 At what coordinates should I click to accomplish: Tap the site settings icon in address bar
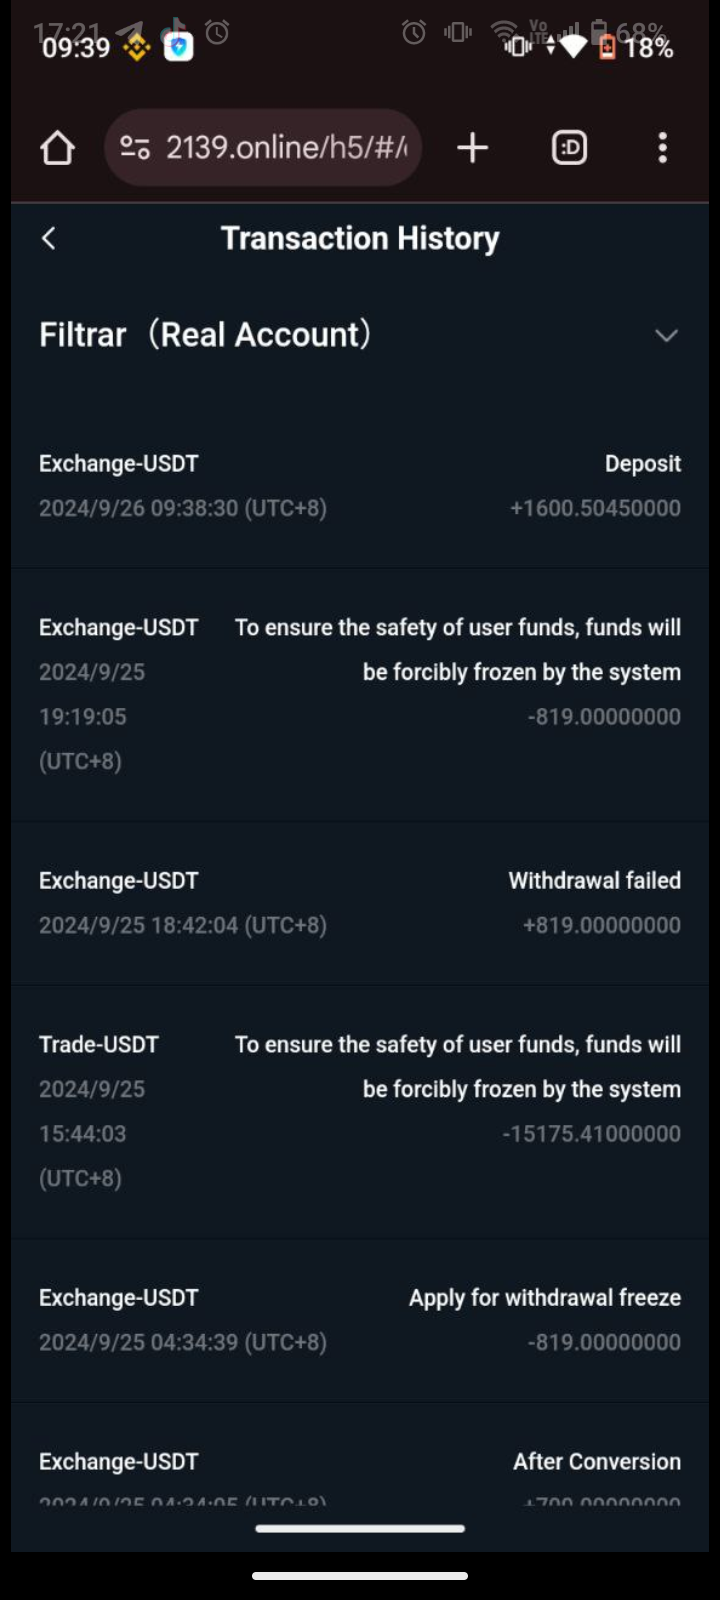pos(135,148)
